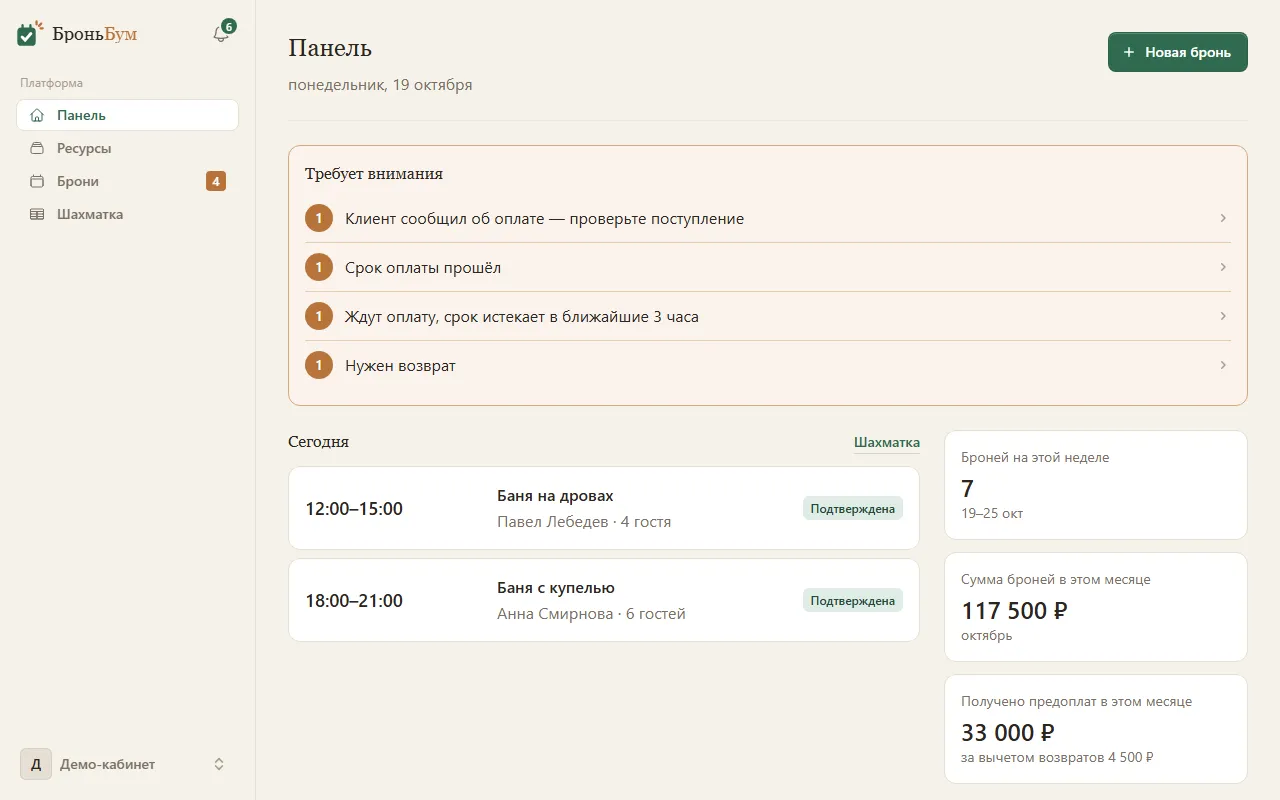
Task: Click the БроньБум logo icon
Action: click(29, 34)
